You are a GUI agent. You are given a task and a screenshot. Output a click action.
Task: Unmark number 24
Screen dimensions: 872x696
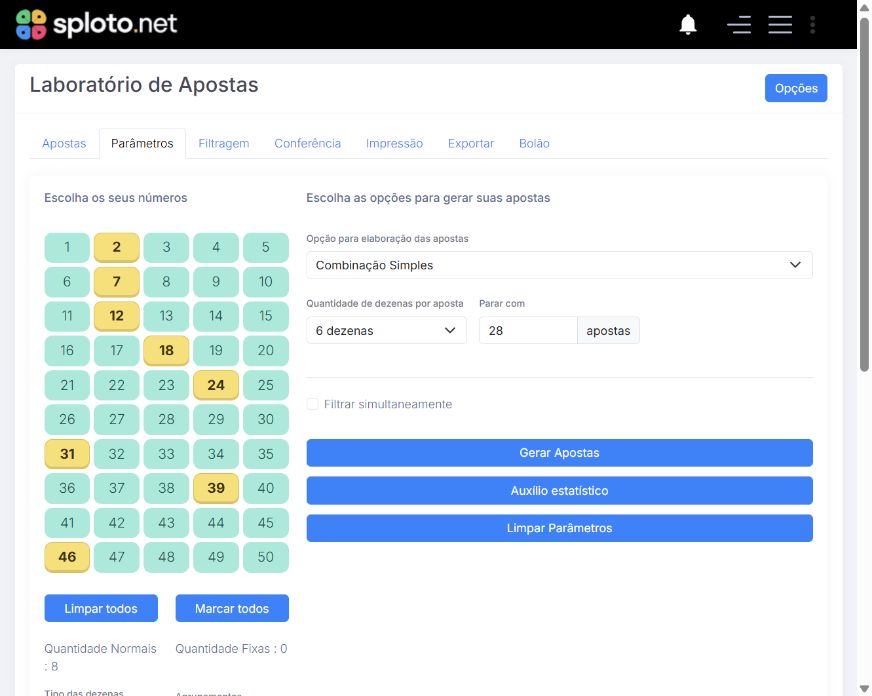point(216,385)
